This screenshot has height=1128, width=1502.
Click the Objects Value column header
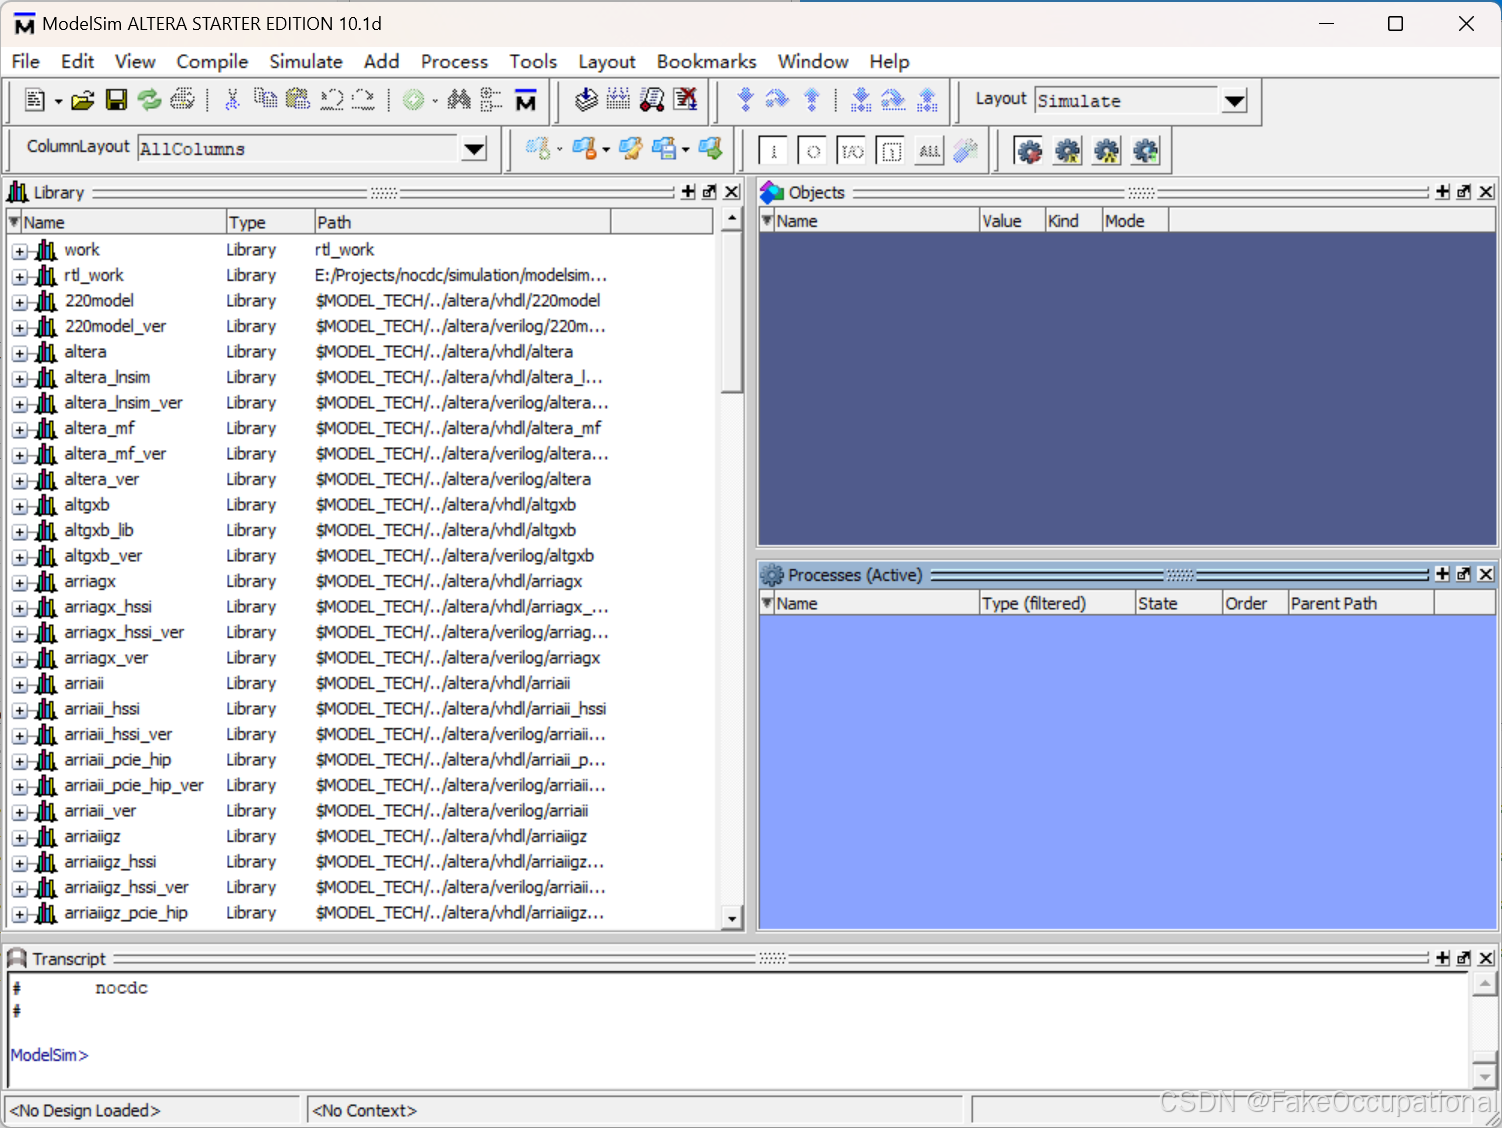[x=1012, y=221]
